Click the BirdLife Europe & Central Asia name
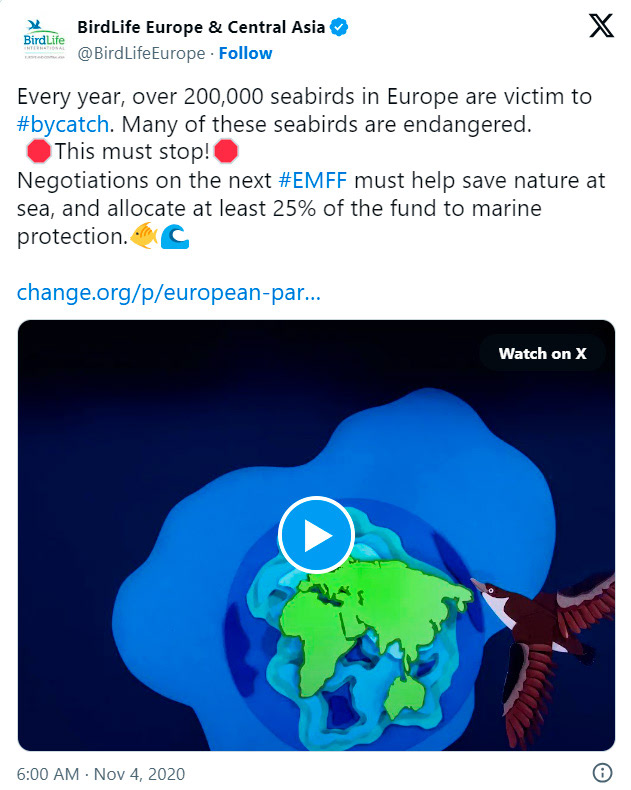631x790 pixels. pyautogui.click(x=201, y=27)
